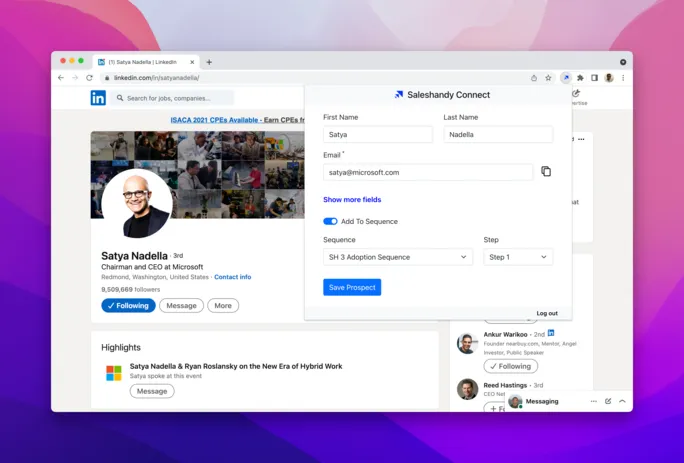684x463 pixels.
Task: Click 9,509,669 followers text
Action: (x=130, y=289)
